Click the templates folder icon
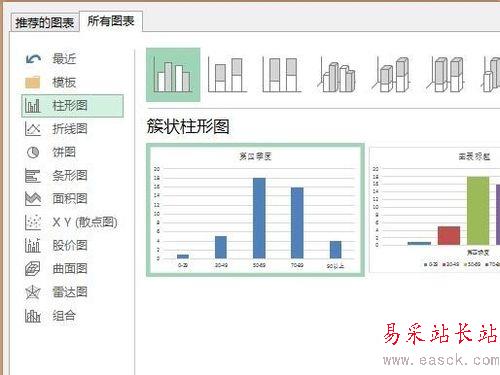The height and width of the screenshot is (375, 500). [33, 82]
